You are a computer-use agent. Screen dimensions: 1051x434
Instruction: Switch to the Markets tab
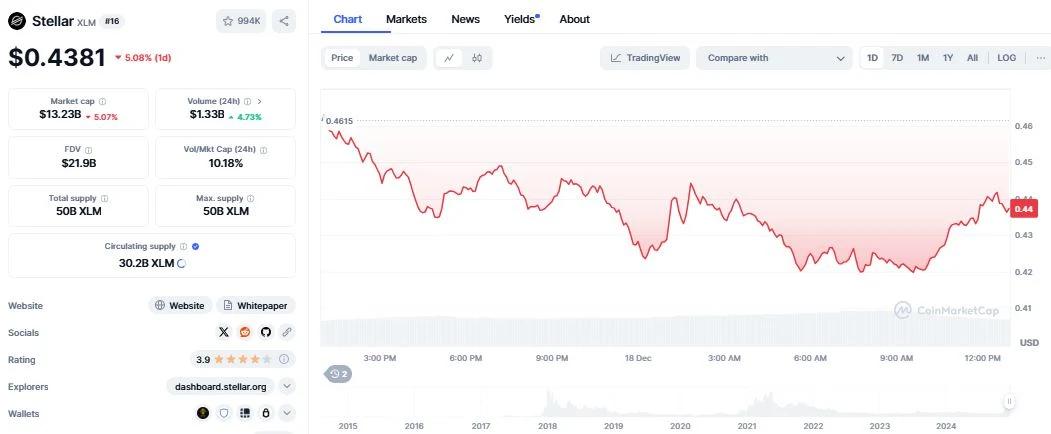[406, 19]
